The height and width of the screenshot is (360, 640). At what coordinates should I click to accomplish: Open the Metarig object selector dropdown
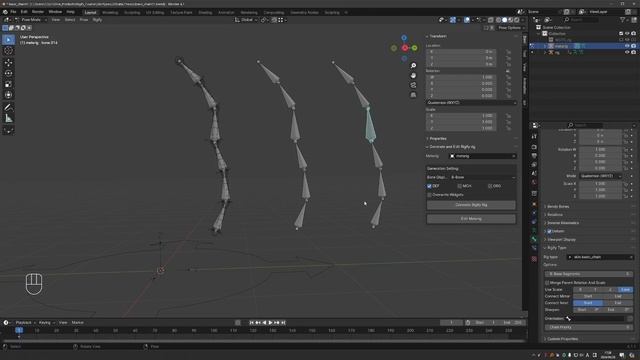[482, 156]
